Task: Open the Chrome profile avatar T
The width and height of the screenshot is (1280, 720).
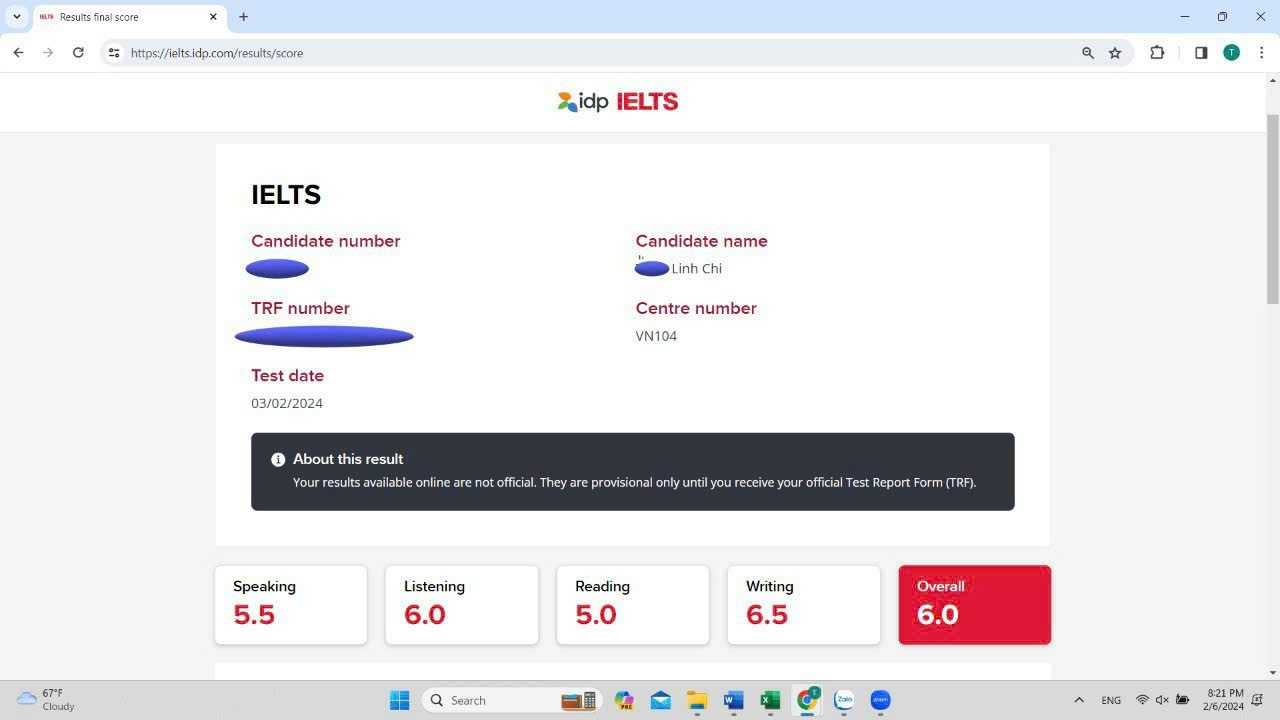Action: [x=1232, y=53]
